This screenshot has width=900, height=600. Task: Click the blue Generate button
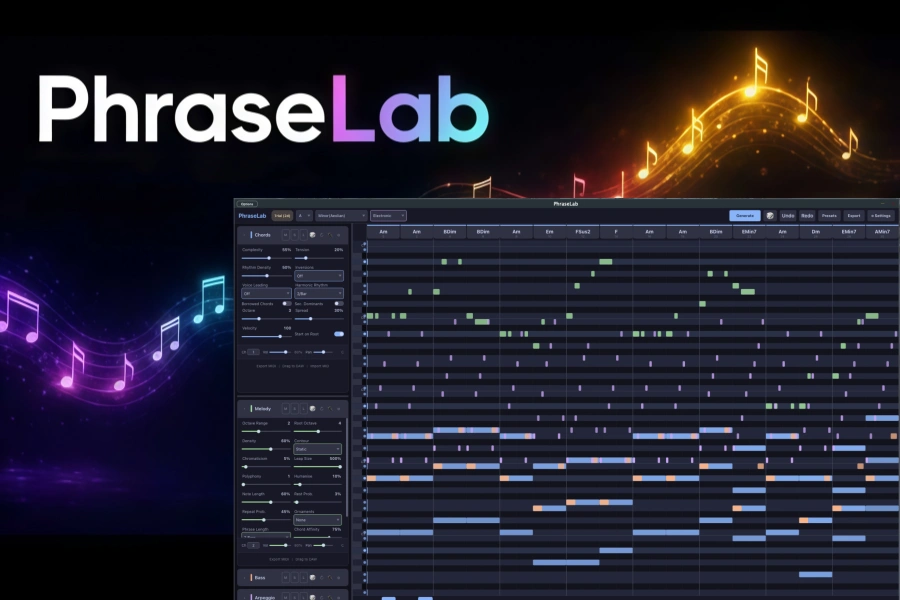click(x=744, y=215)
